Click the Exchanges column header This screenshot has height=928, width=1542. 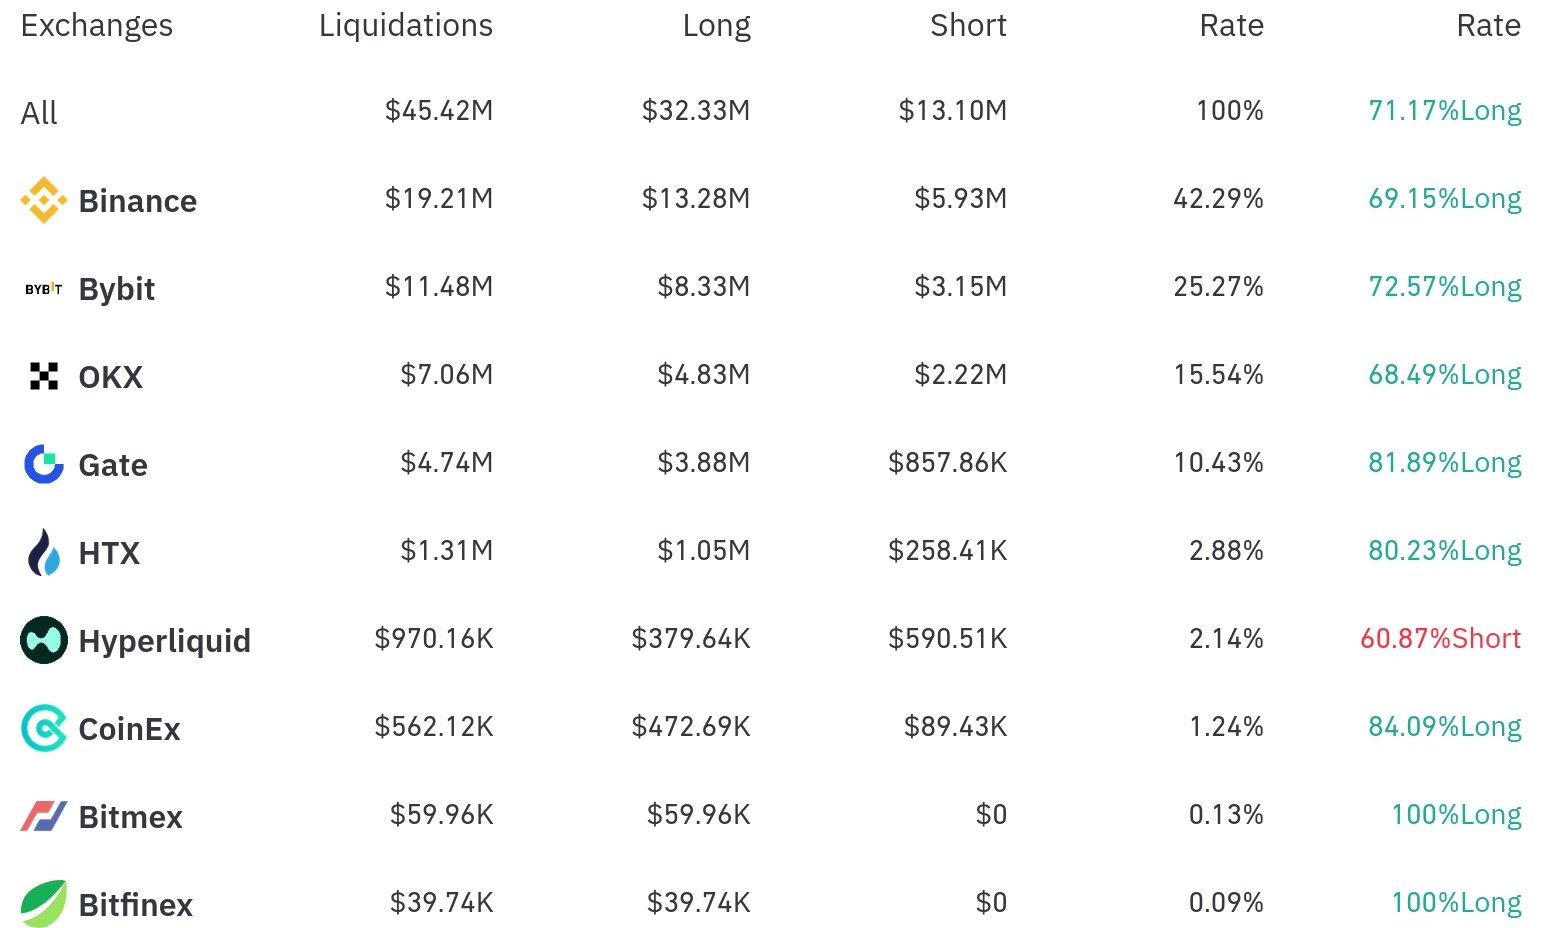[x=97, y=25]
